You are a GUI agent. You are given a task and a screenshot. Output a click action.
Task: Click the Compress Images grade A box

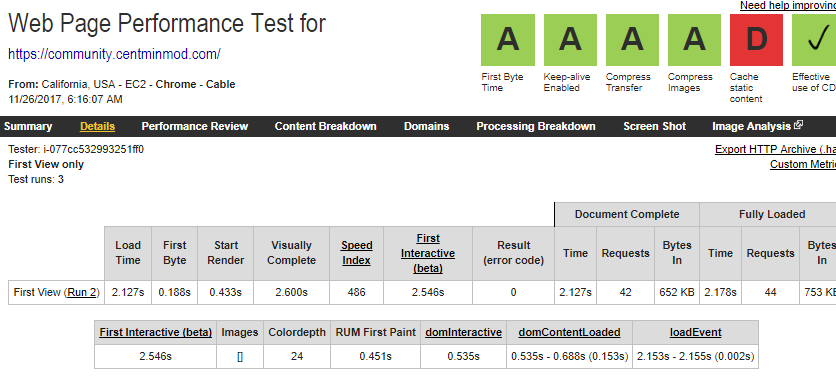pyautogui.click(x=694, y=40)
